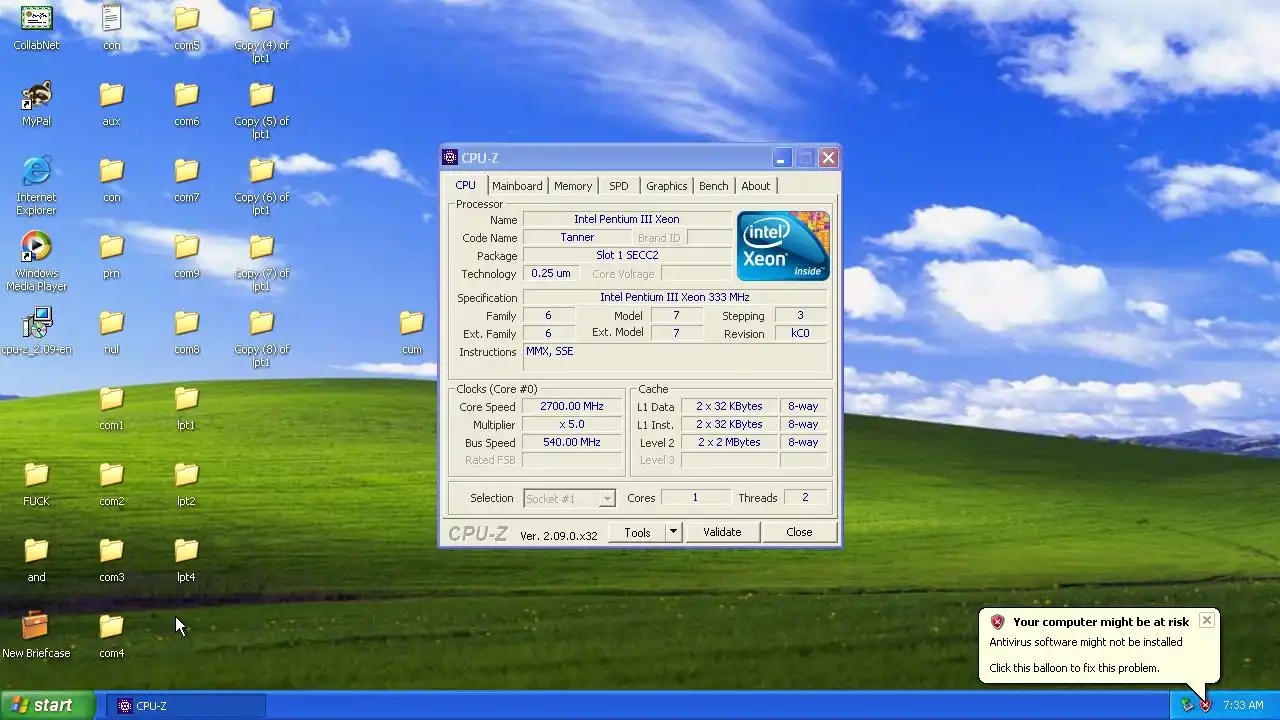
Task: Click the Tools button
Action: click(x=637, y=532)
